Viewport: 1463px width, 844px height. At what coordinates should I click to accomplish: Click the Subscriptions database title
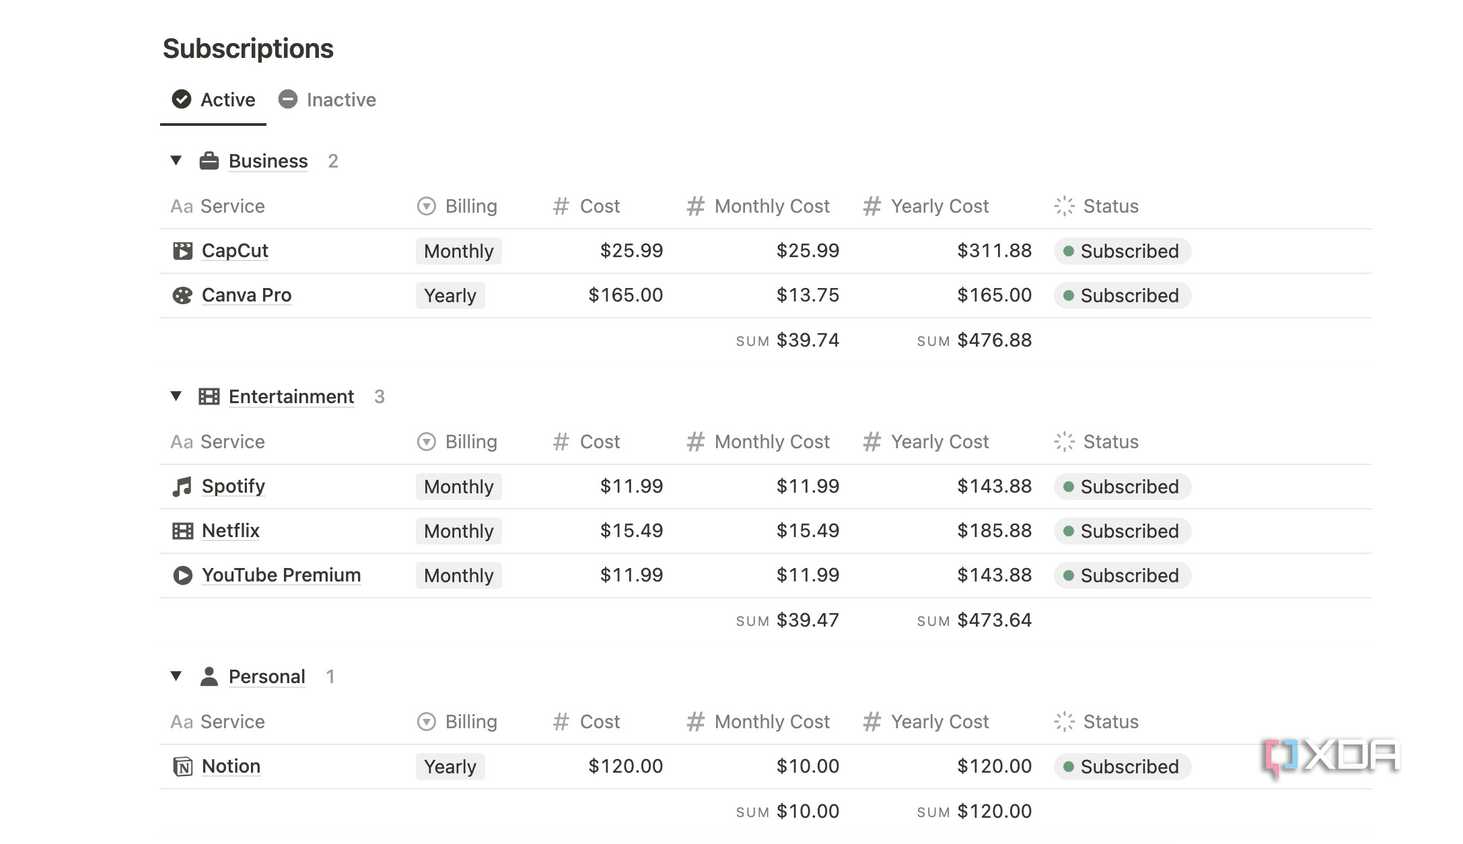[x=248, y=48]
